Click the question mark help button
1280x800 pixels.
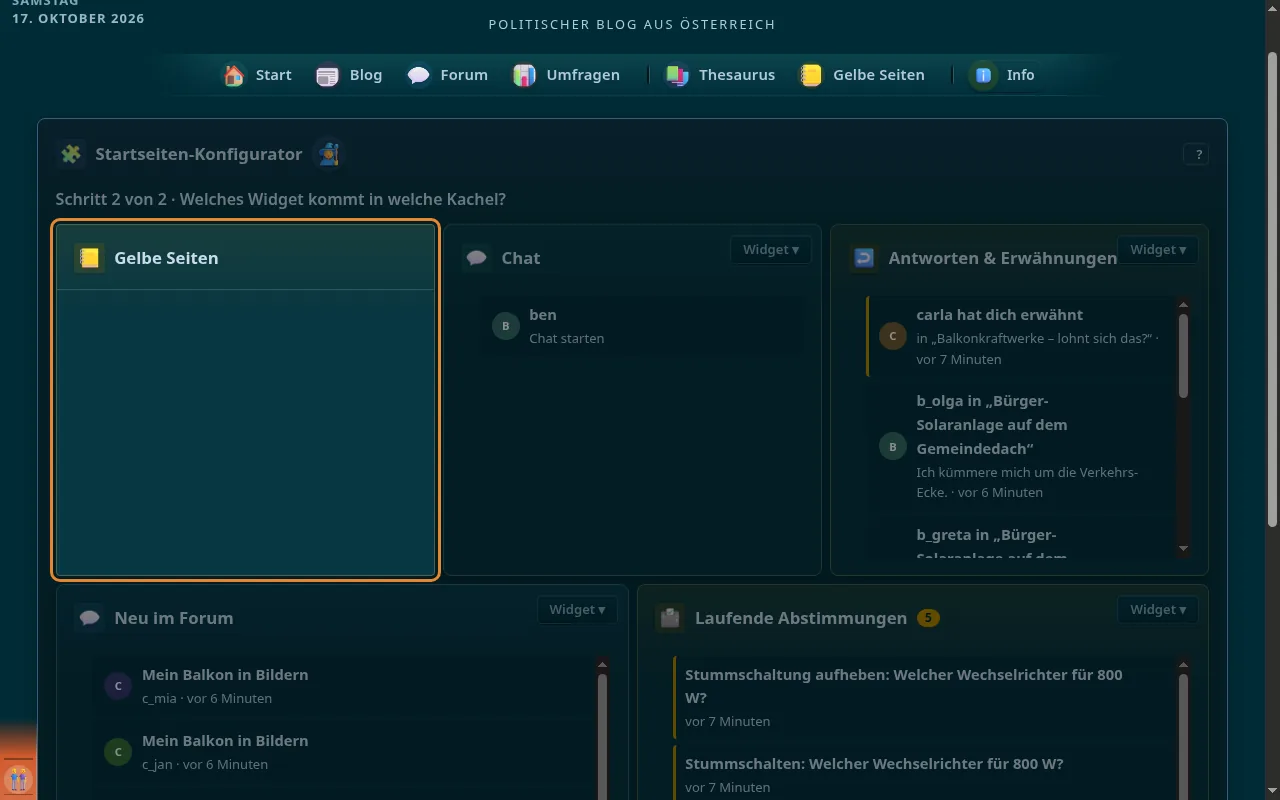click(1197, 154)
